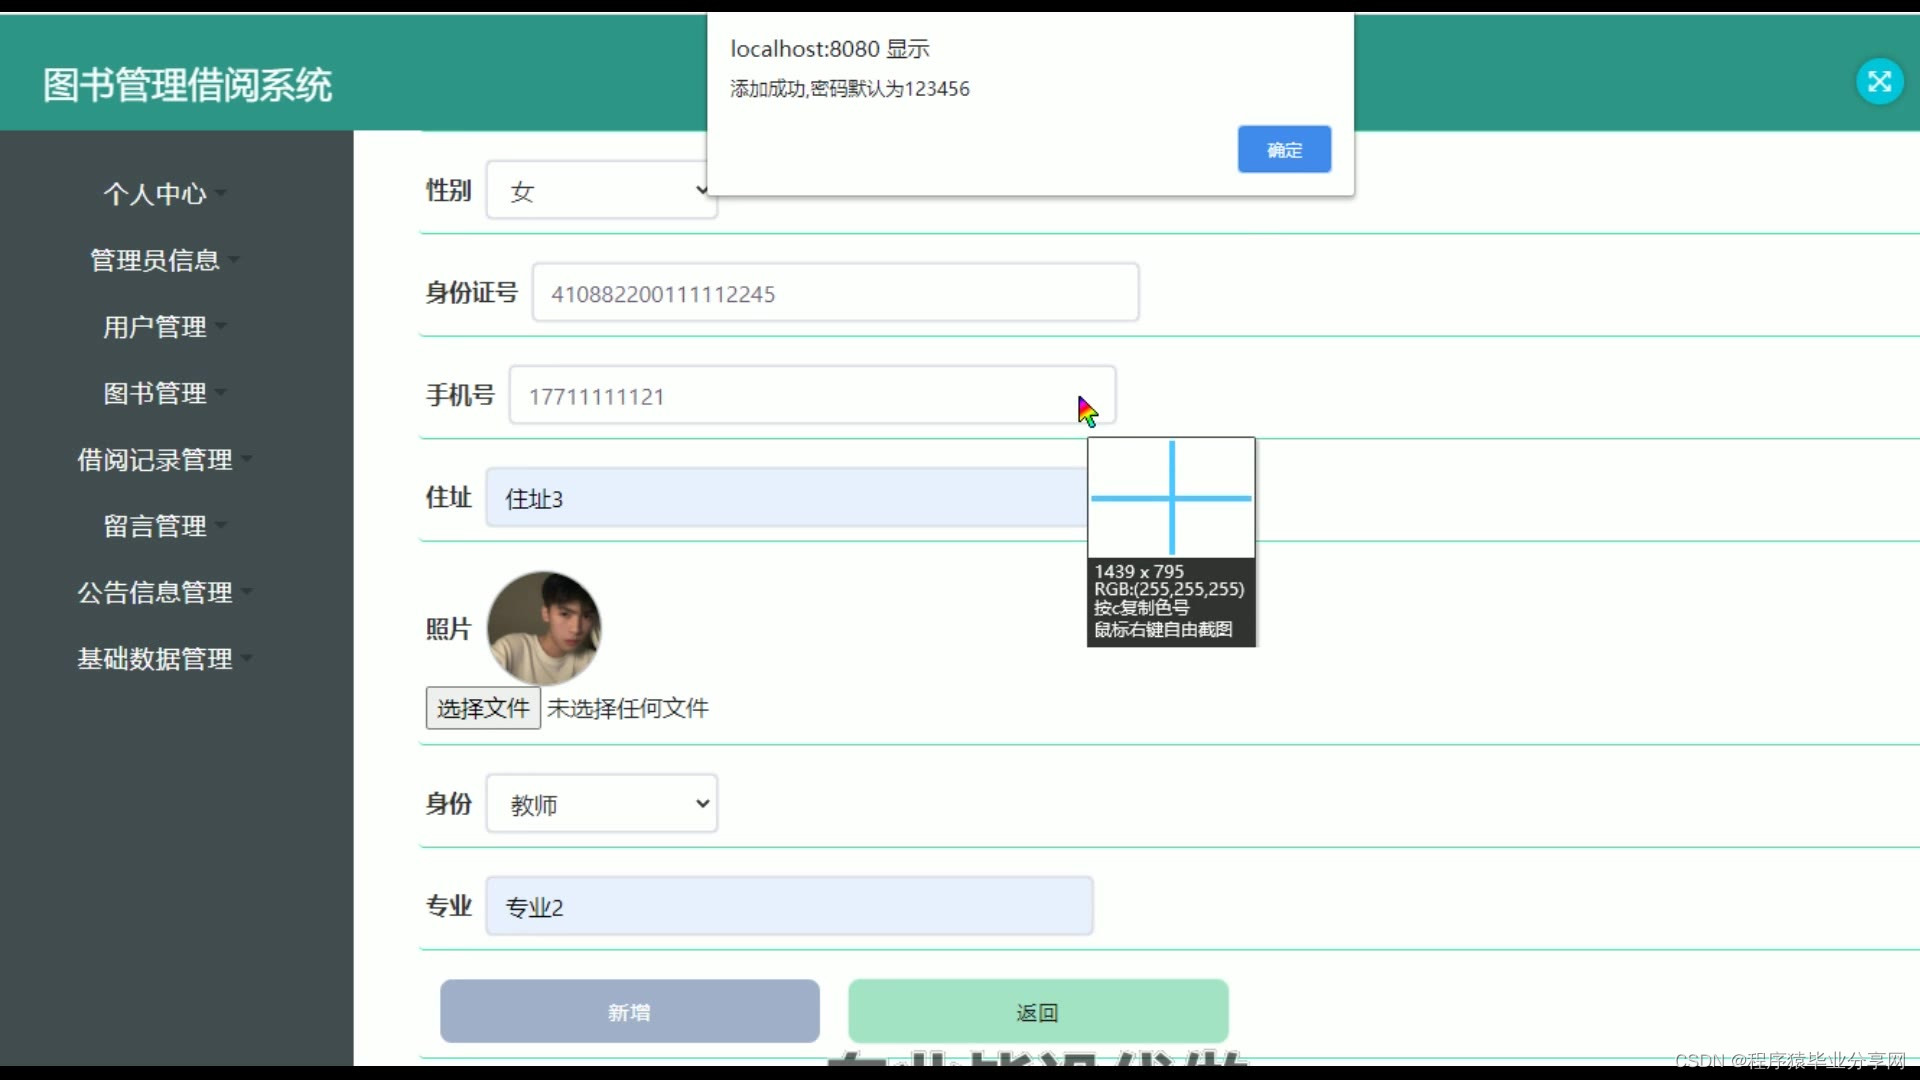Screen dimensions: 1920x1080
Task: Click the uploaded user photo thumbnail
Action: (x=543, y=627)
